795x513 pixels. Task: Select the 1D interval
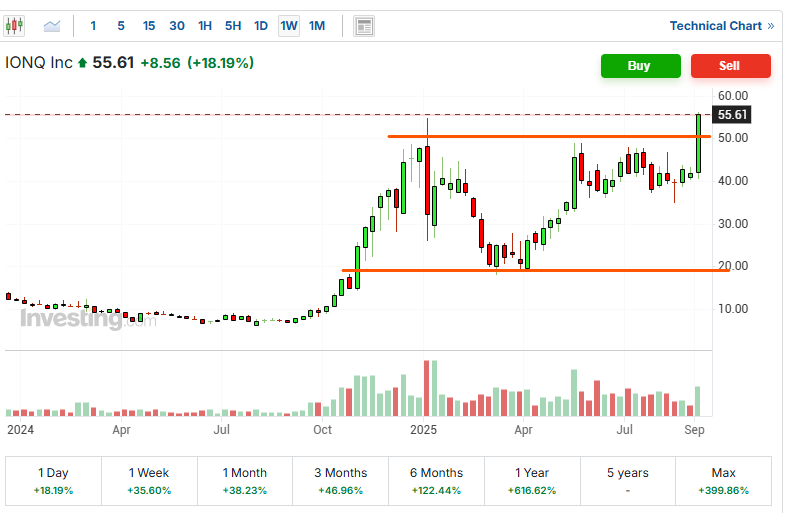(x=261, y=26)
